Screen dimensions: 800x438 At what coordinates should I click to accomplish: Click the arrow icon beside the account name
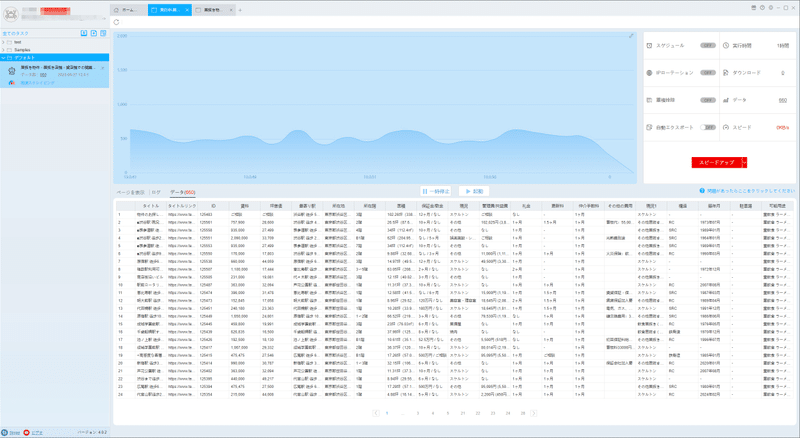104,18
